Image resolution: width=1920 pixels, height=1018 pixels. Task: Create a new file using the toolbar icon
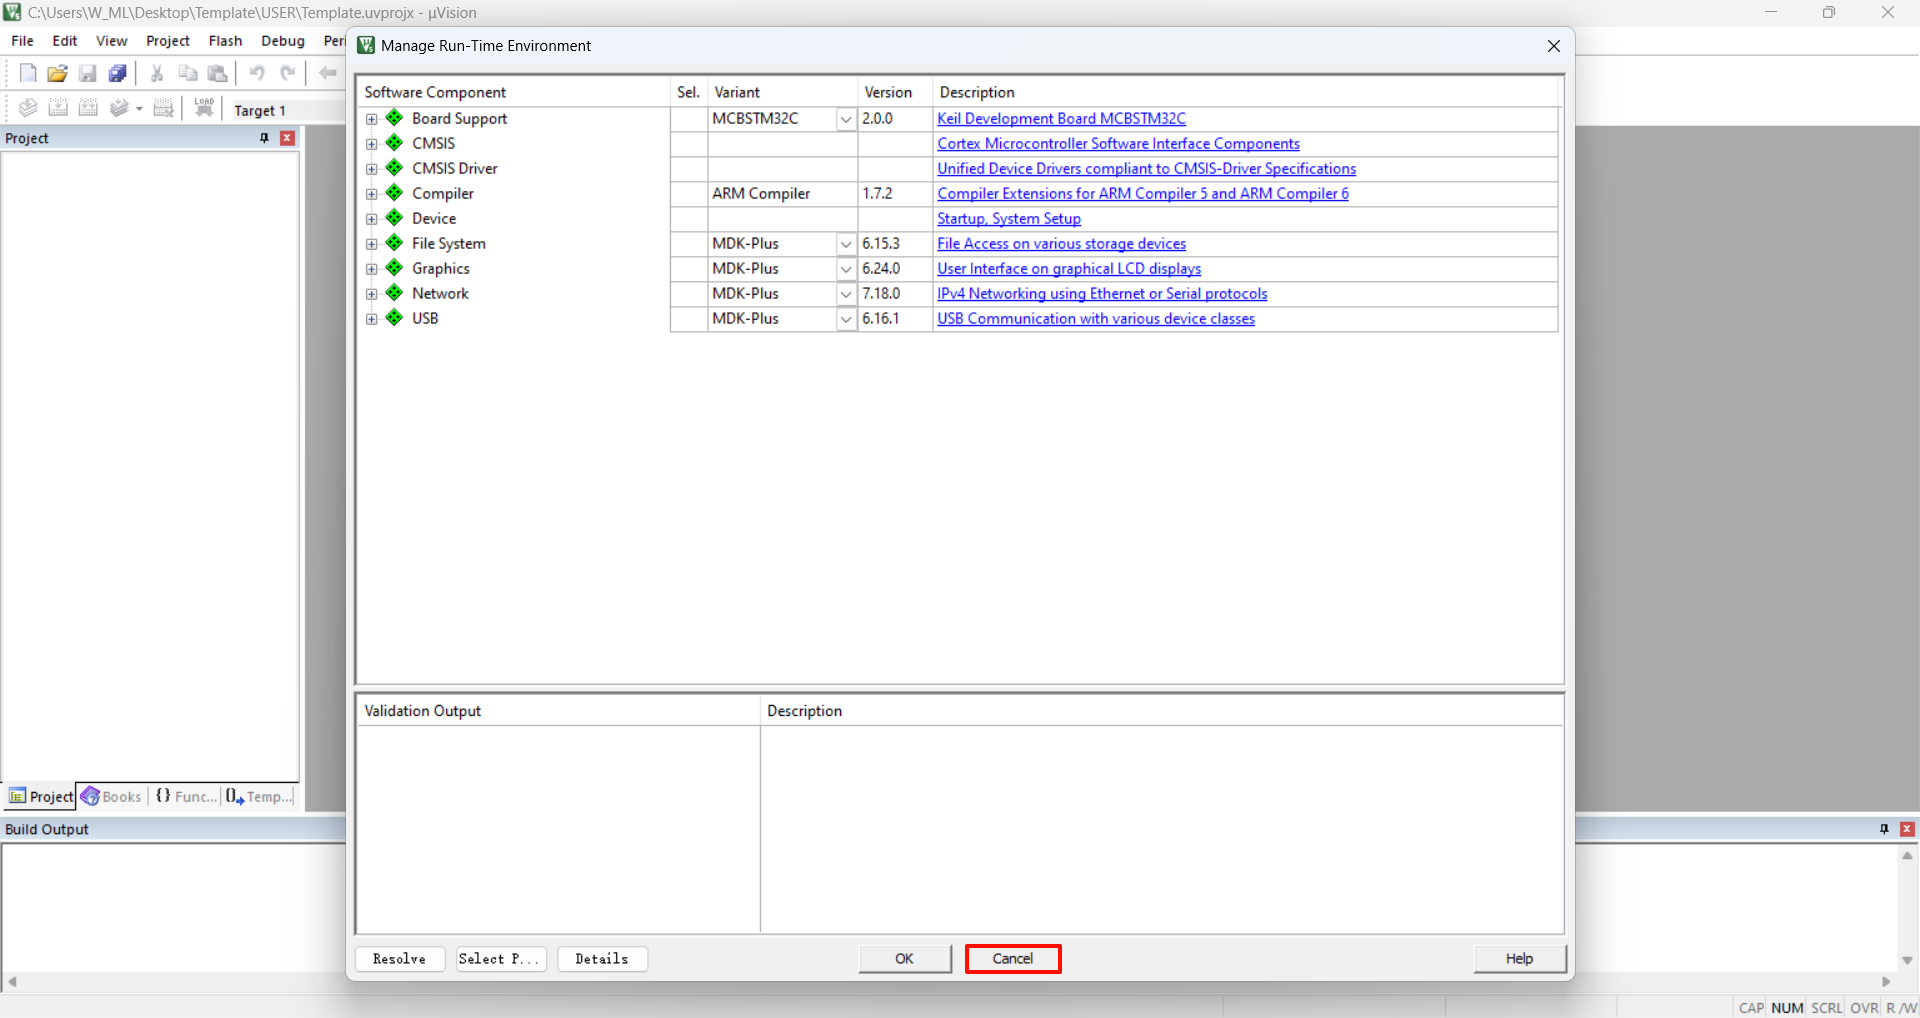[28, 73]
